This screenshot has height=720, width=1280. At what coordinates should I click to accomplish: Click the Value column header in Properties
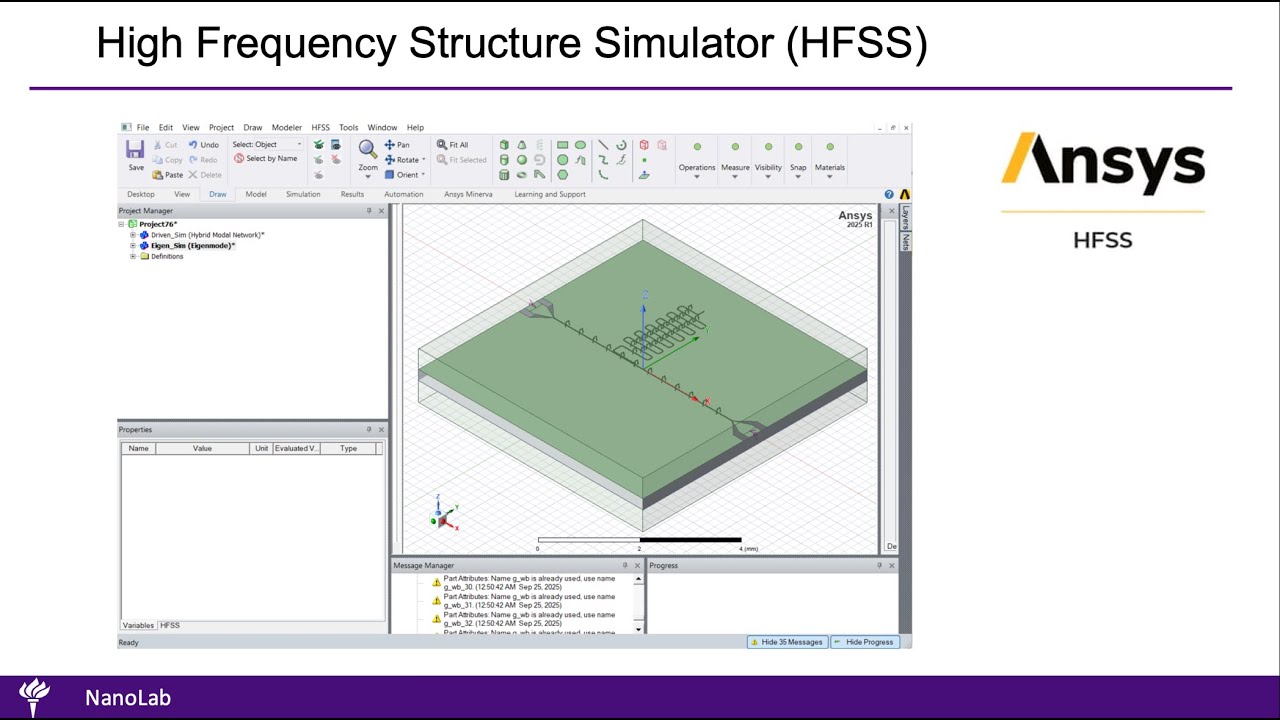click(x=202, y=449)
